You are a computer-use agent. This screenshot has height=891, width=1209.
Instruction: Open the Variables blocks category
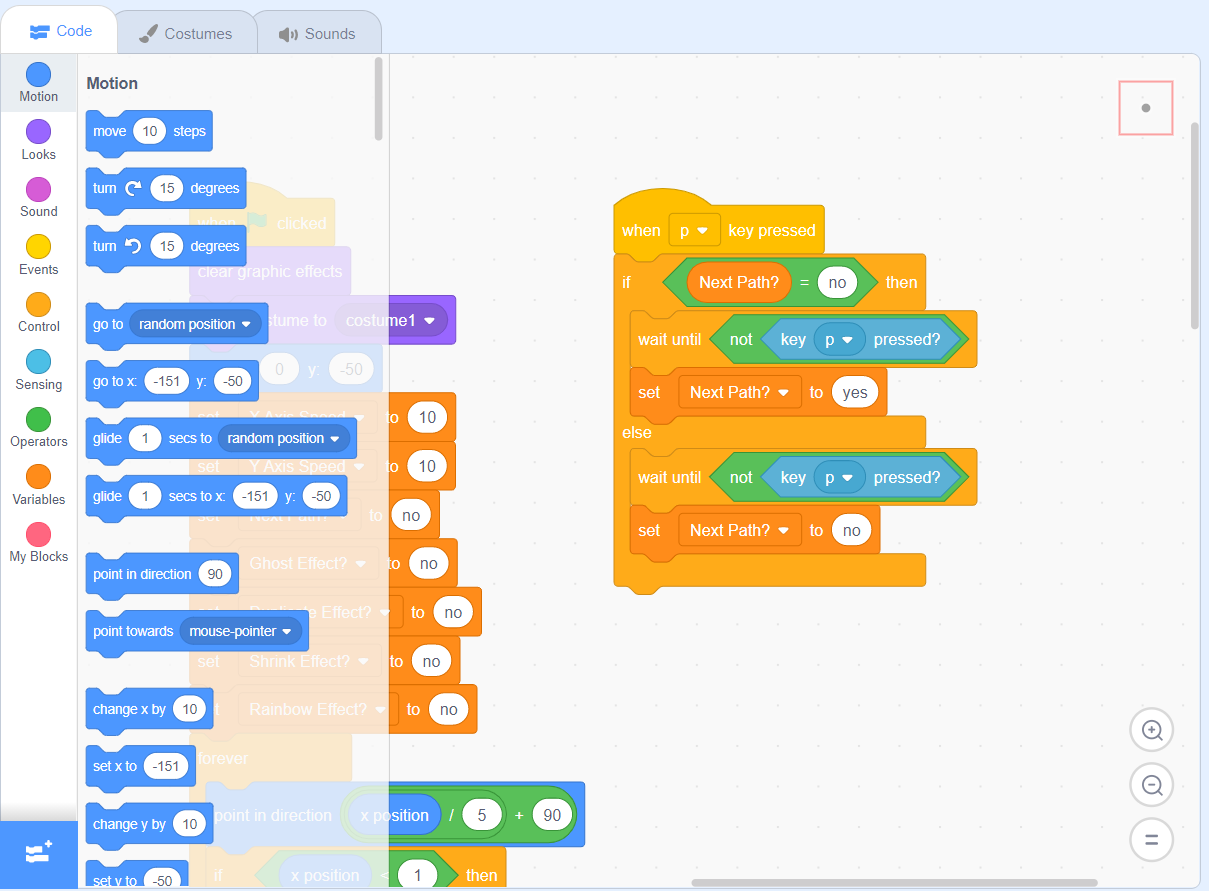[38, 480]
